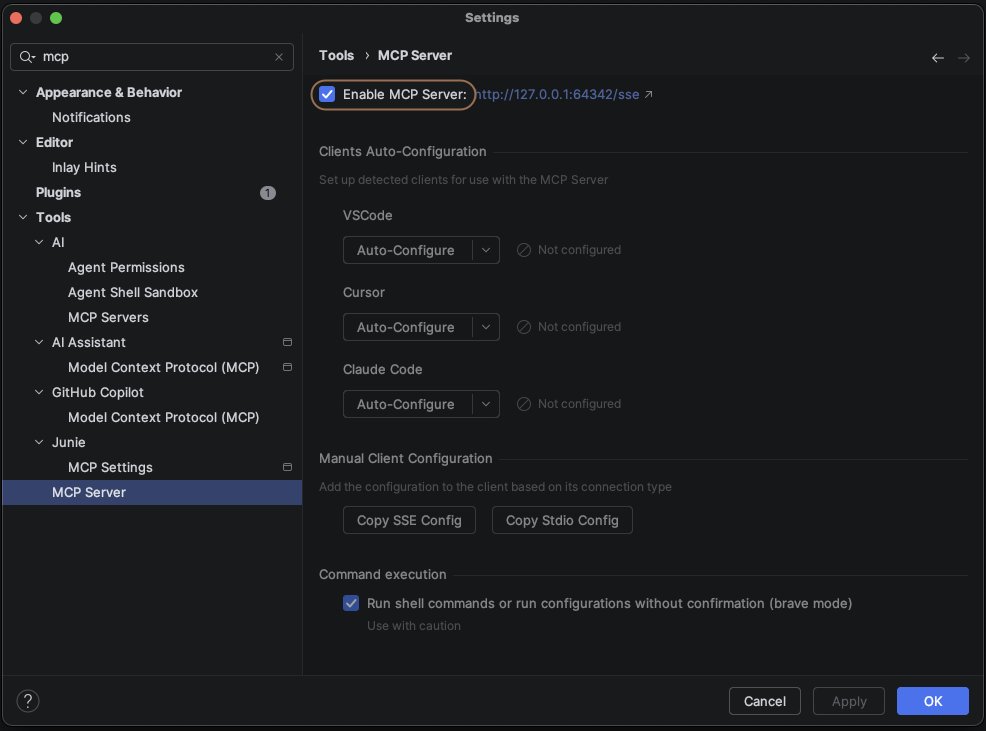986x731 pixels.
Task: Select Inlay Hints settings page
Action: [84, 167]
